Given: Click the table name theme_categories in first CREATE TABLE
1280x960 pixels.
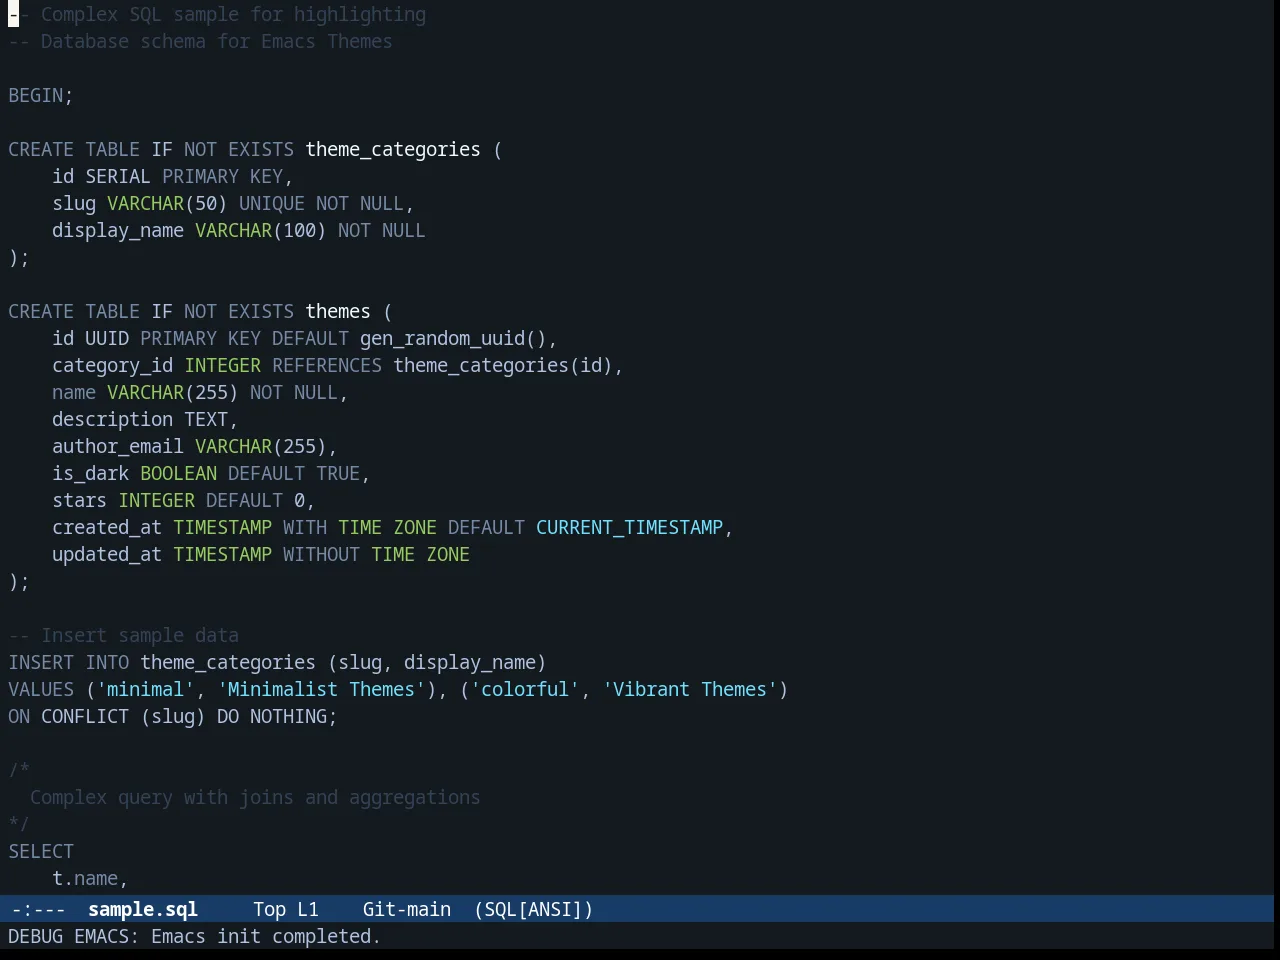Looking at the screenshot, I should pyautogui.click(x=393, y=149).
